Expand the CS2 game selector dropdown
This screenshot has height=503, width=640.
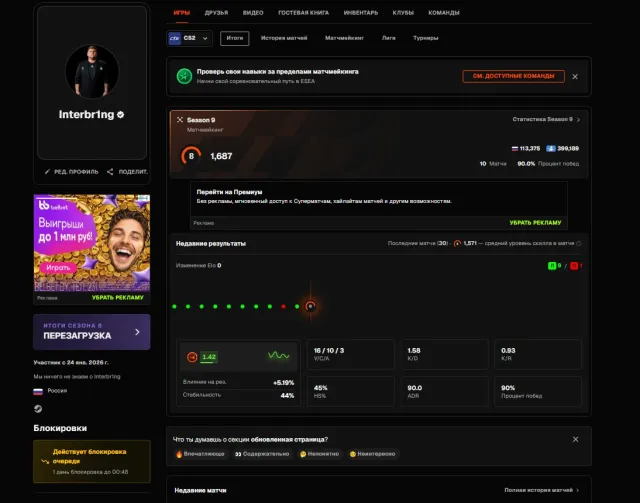click(189, 38)
